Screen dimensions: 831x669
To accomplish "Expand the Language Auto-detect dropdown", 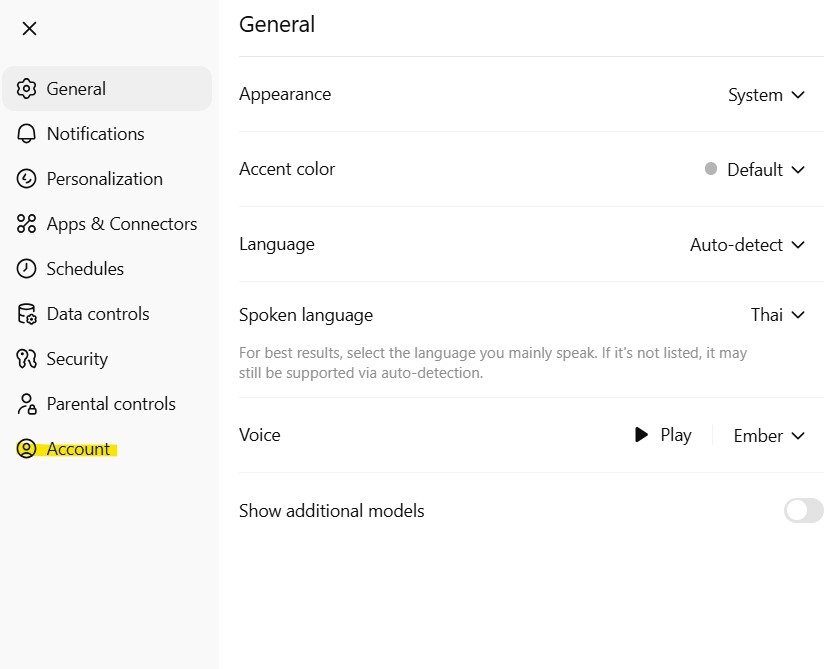I will coord(747,244).
